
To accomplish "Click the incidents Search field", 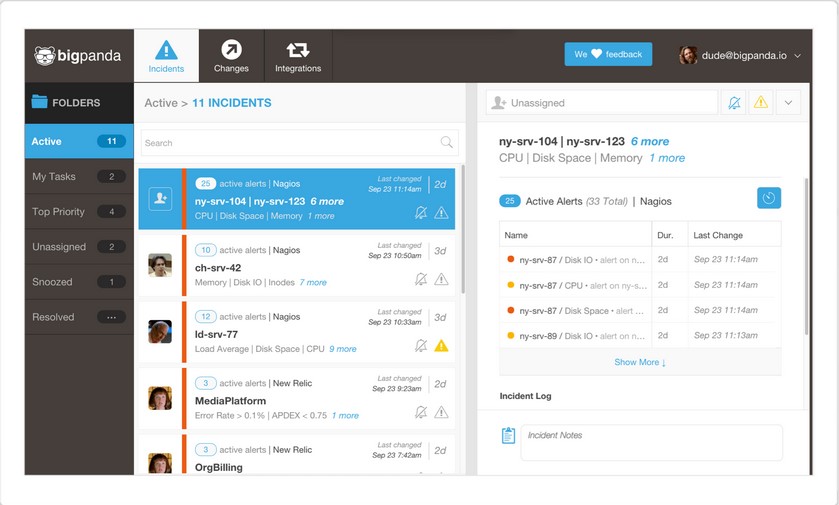I will [x=300, y=143].
